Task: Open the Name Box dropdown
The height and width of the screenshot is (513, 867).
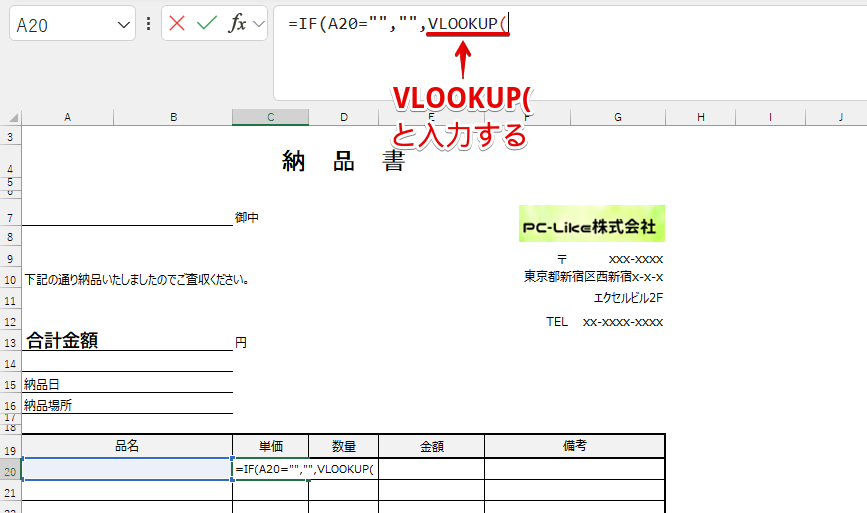Action: tap(123, 25)
